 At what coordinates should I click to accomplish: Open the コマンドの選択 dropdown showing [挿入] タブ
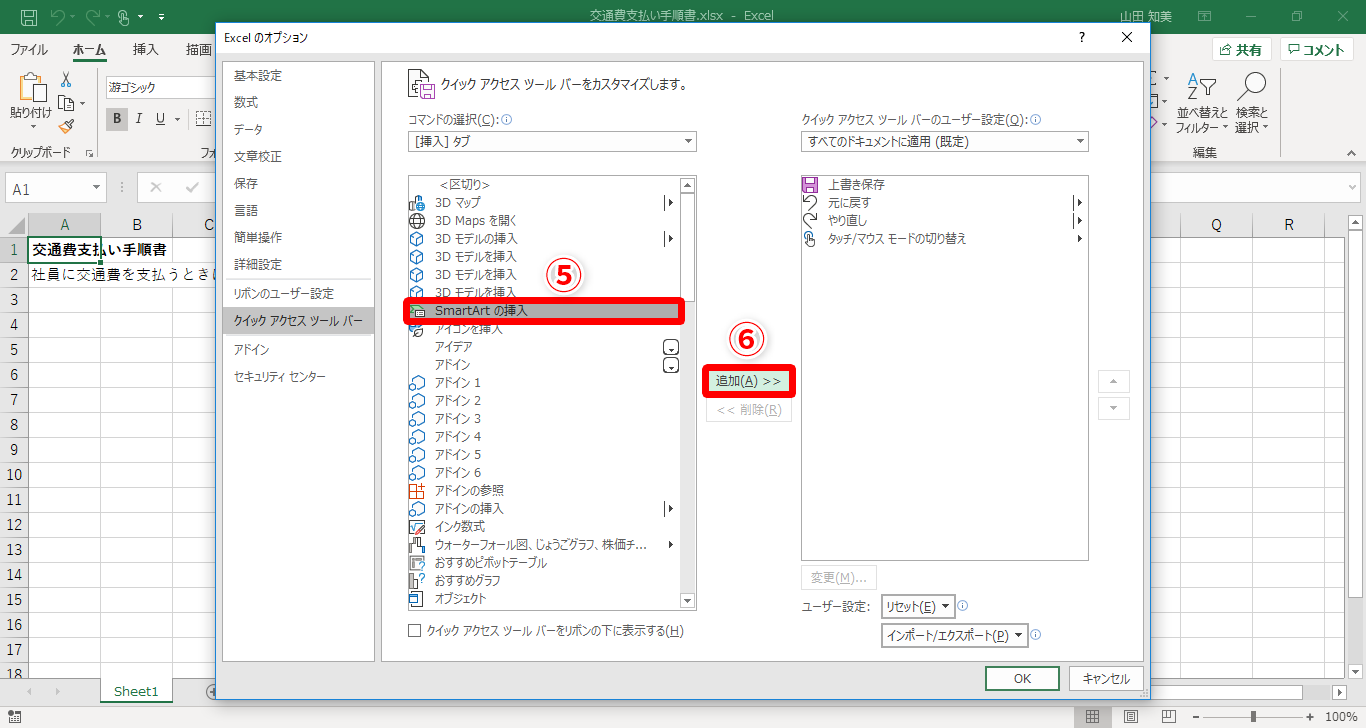point(553,142)
